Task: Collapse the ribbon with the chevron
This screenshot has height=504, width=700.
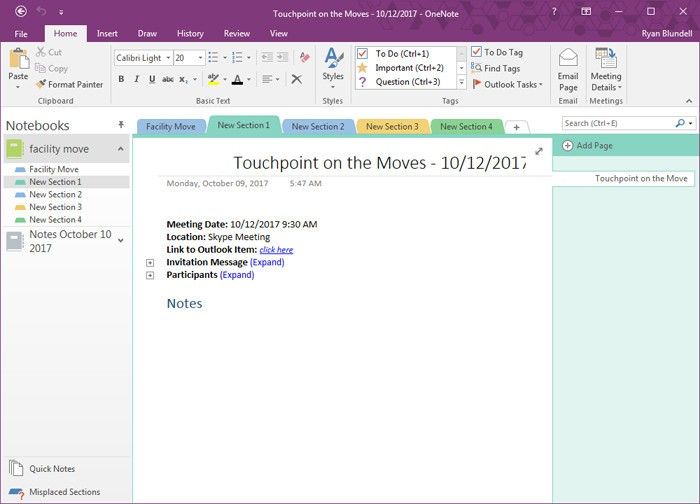Action: 689,101
